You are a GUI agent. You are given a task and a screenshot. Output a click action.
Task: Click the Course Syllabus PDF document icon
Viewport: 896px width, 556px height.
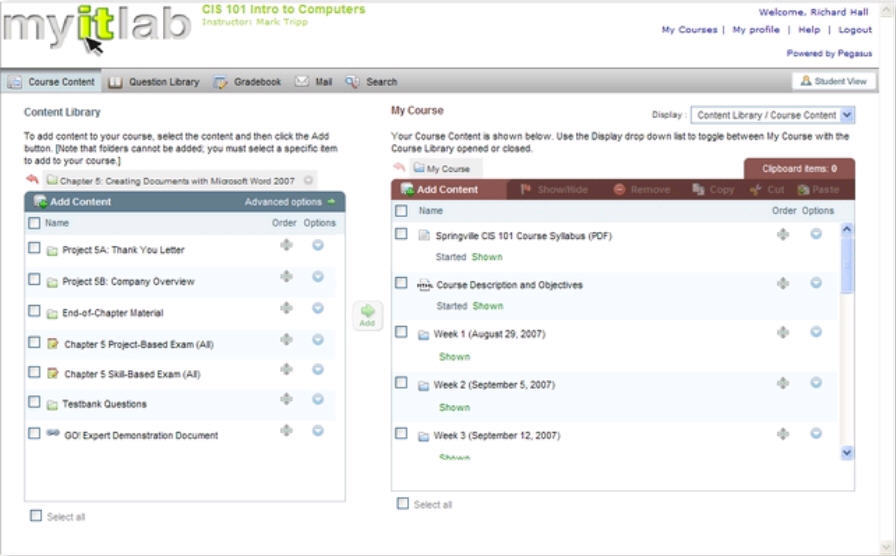click(423, 235)
